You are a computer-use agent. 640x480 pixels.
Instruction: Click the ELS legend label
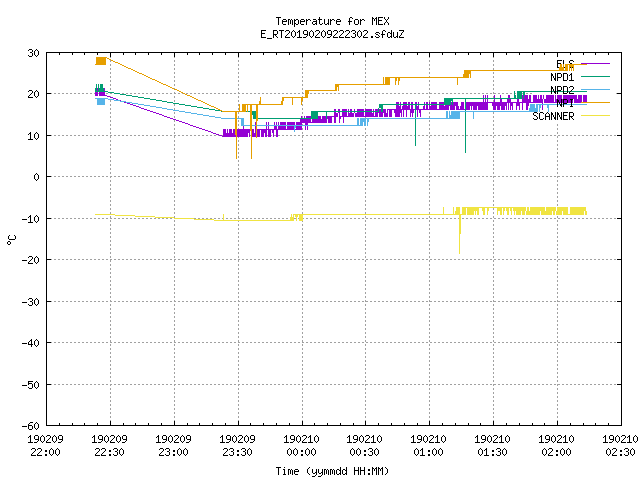coord(565,64)
